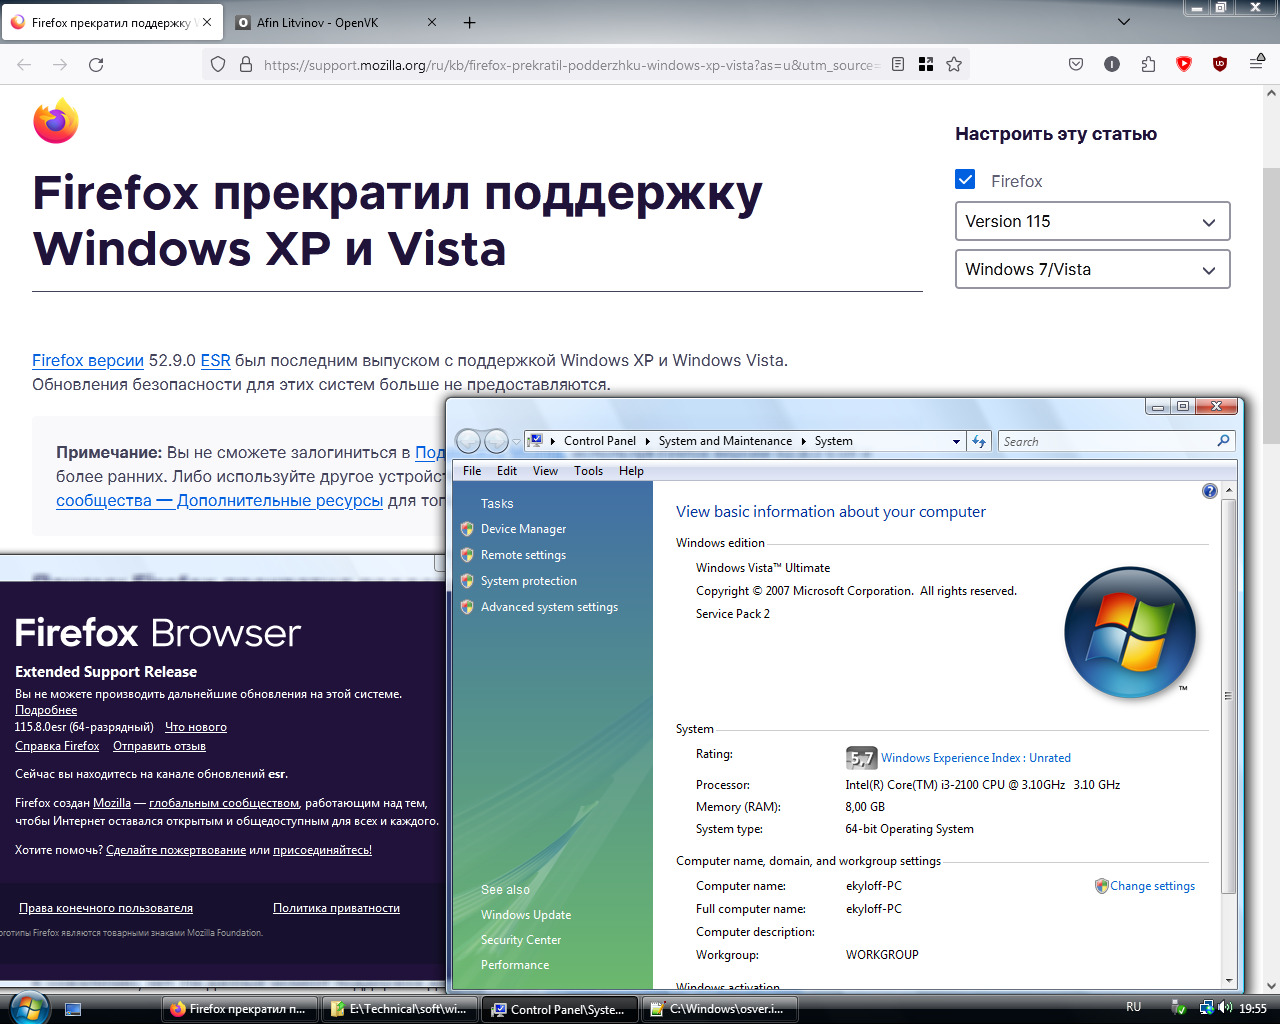The width and height of the screenshot is (1280, 1024).
Task: Open the uBlock Origin extension
Action: [x=1220, y=64]
